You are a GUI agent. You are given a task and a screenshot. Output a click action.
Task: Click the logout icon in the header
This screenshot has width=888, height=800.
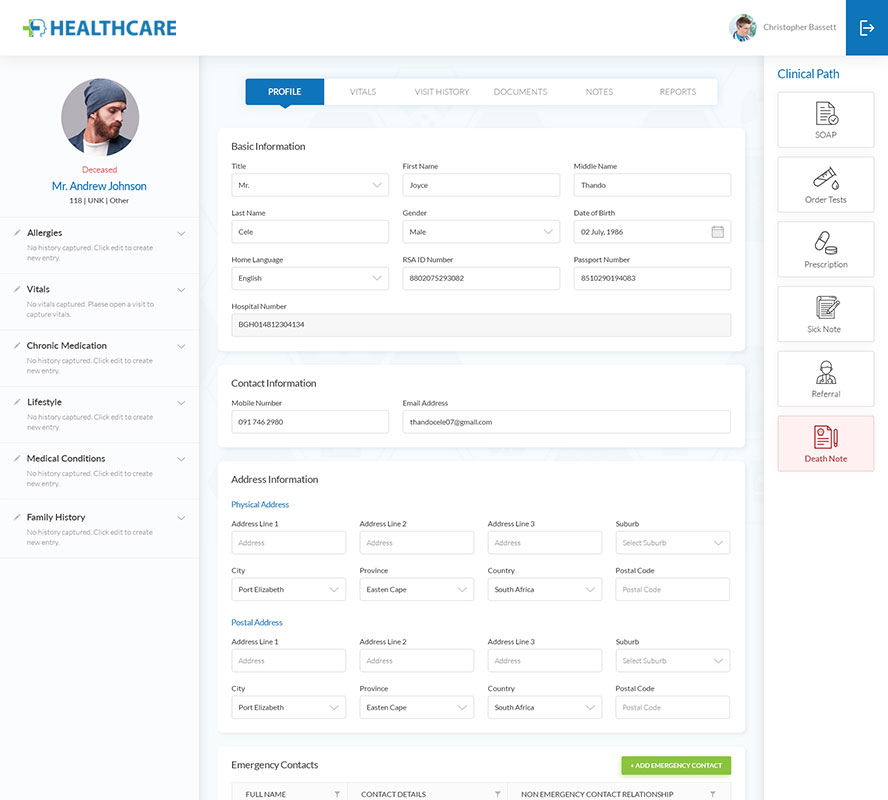tap(866, 28)
